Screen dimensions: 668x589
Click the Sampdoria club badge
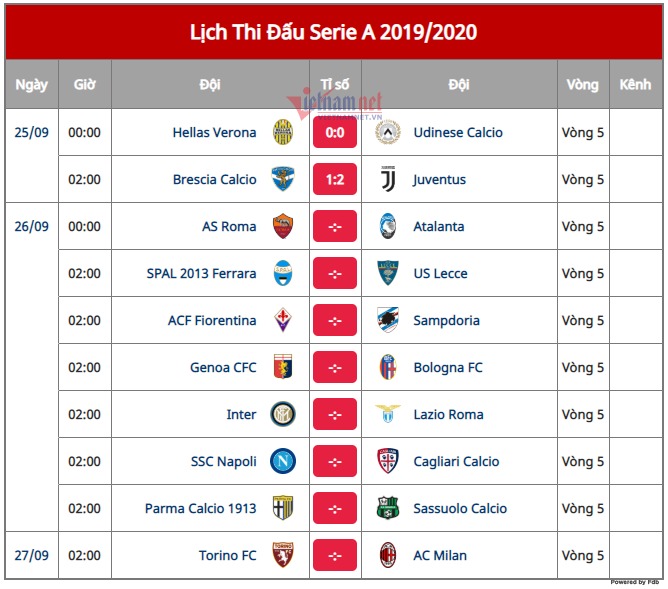388,320
